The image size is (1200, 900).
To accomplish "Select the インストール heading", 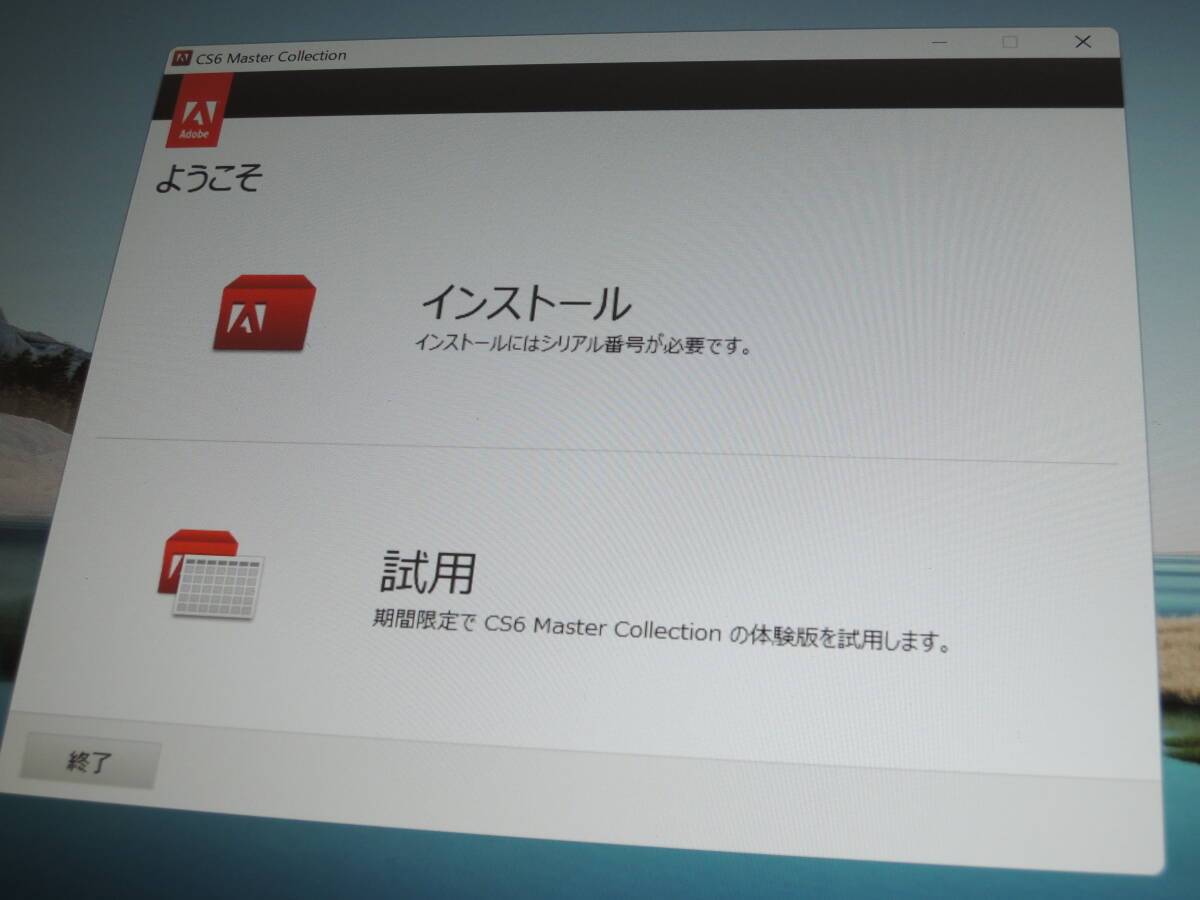I will (525, 303).
